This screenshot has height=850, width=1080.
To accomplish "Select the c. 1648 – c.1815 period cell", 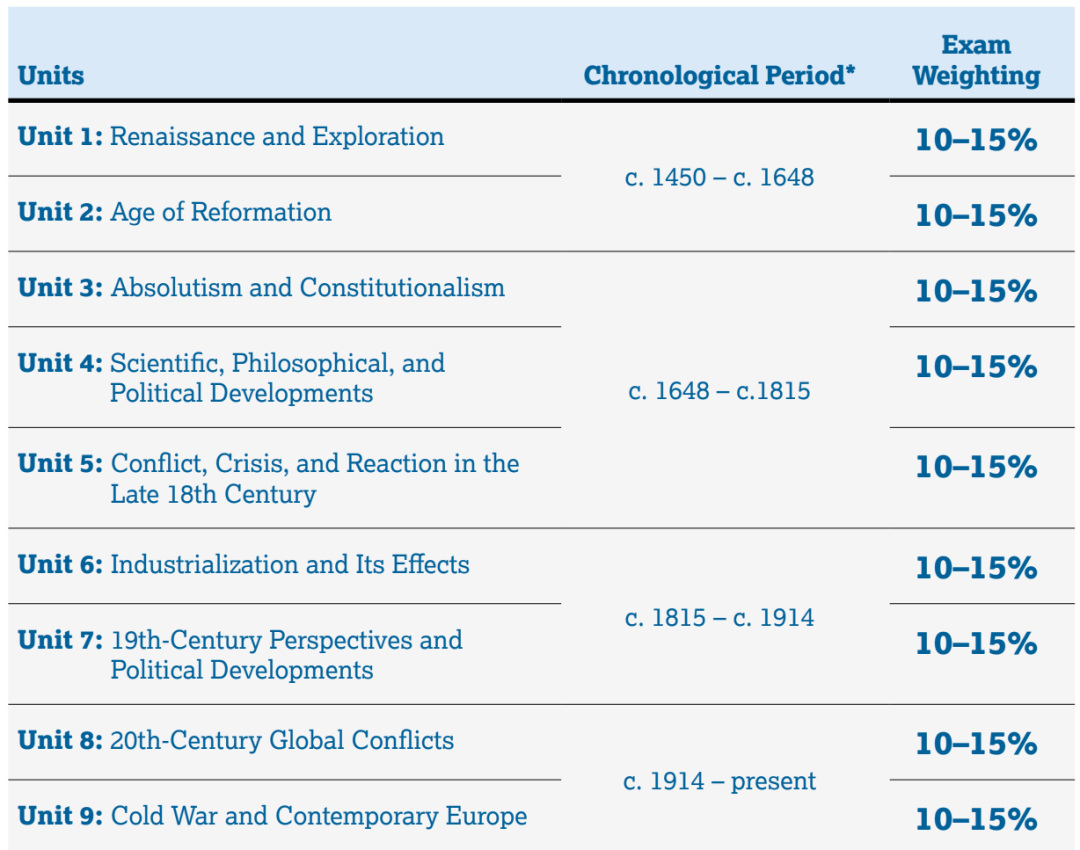I will pyautogui.click(x=719, y=391).
